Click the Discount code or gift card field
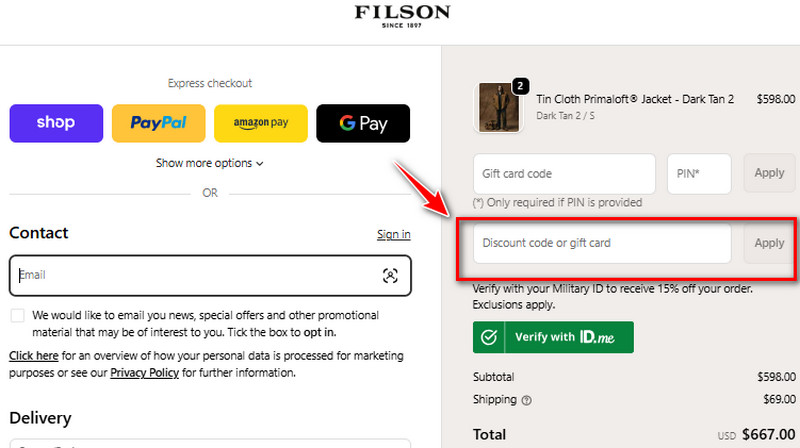The image size is (800, 448). 602,243
